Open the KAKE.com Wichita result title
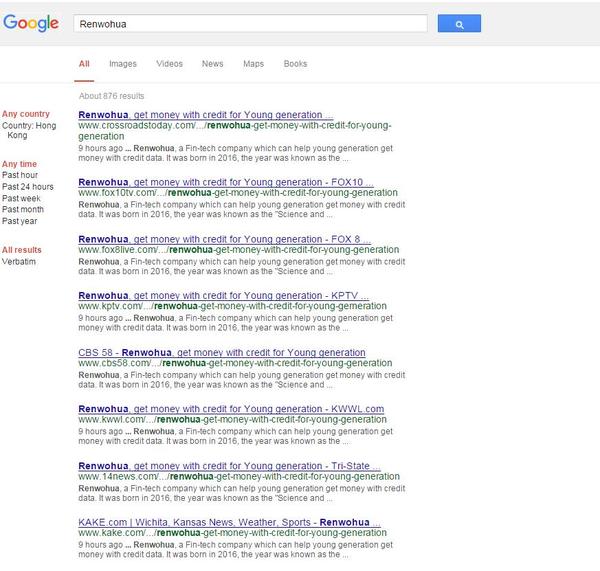The image size is (600, 571). pyautogui.click(x=229, y=522)
